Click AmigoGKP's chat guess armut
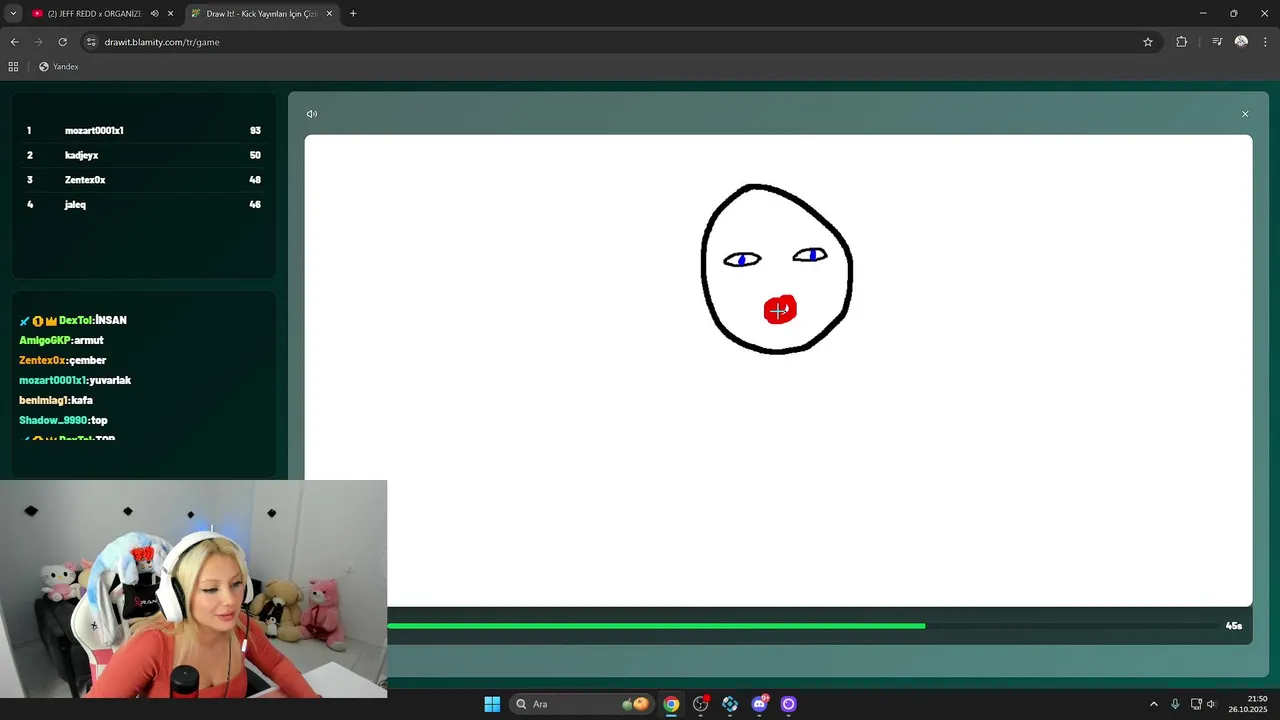The height and width of the screenshot is (720, 1280). pyautogui.click(x=89, y=340)
